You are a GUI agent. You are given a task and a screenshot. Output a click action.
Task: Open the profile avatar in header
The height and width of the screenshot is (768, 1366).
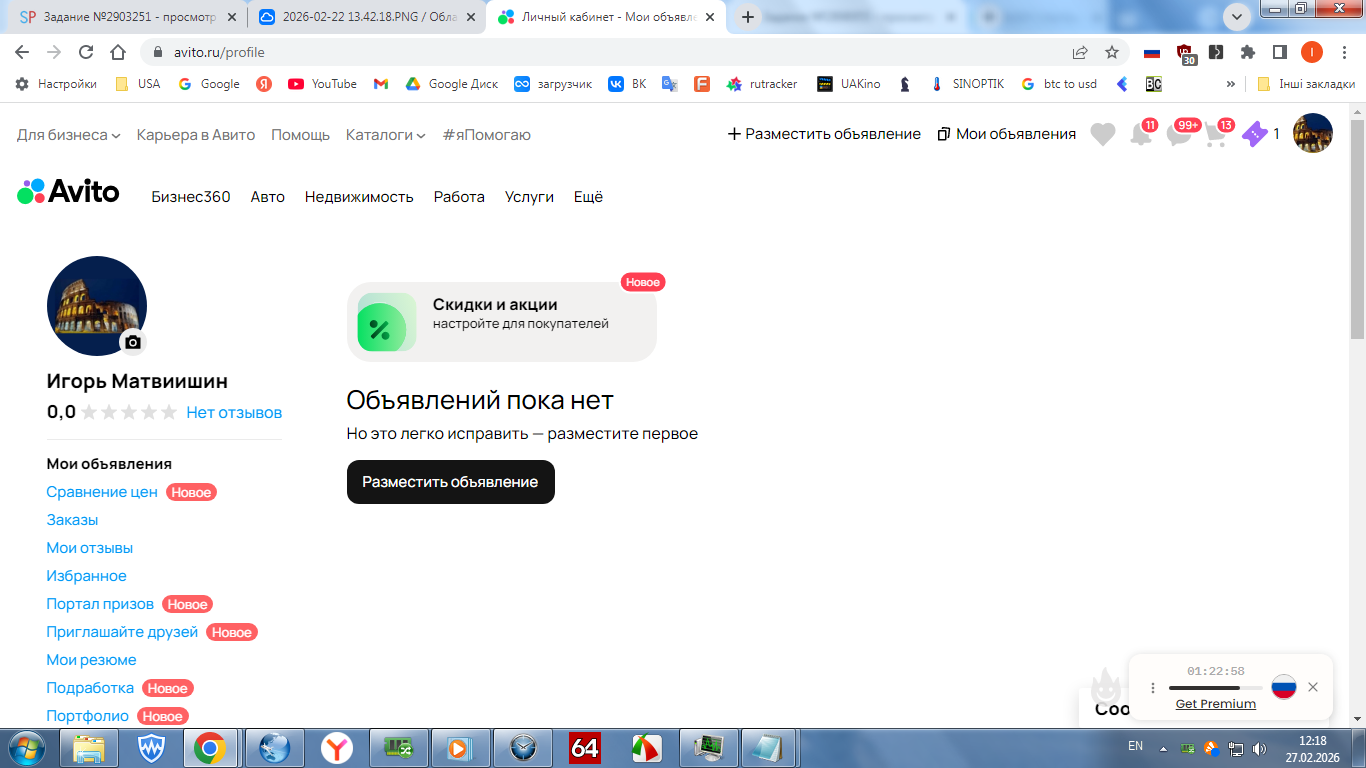click(1313, 133)
